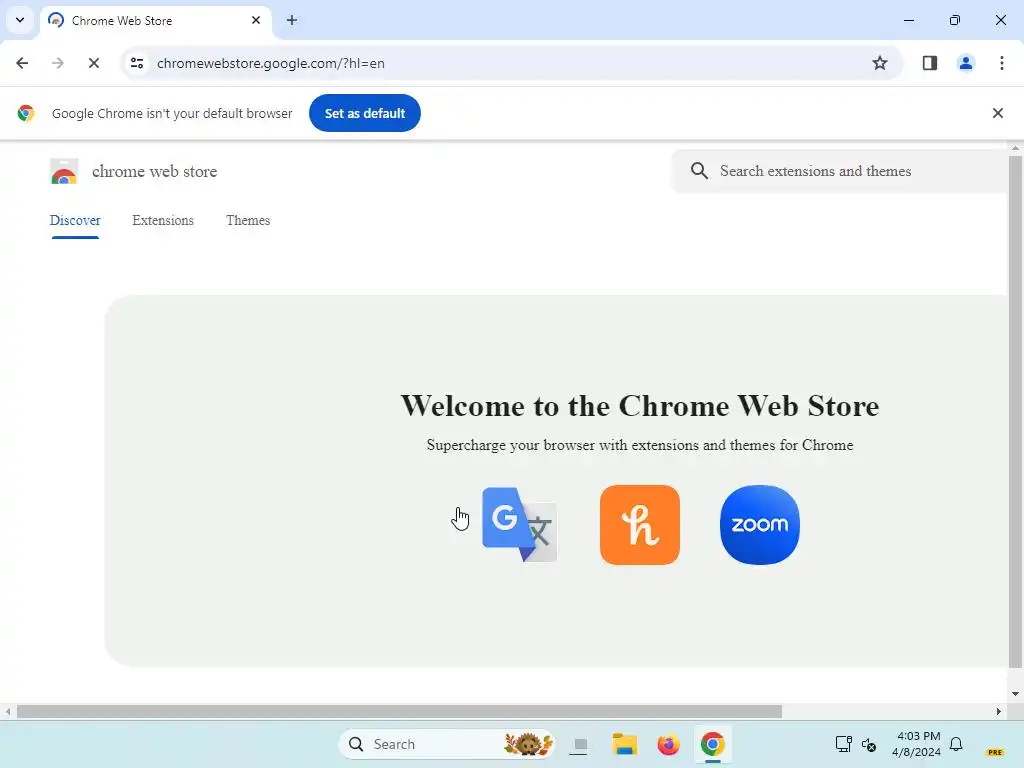Open File Explorer from the taskbar
The image size is (1024, 768).
pyautogui.click(x=624, y=744)
